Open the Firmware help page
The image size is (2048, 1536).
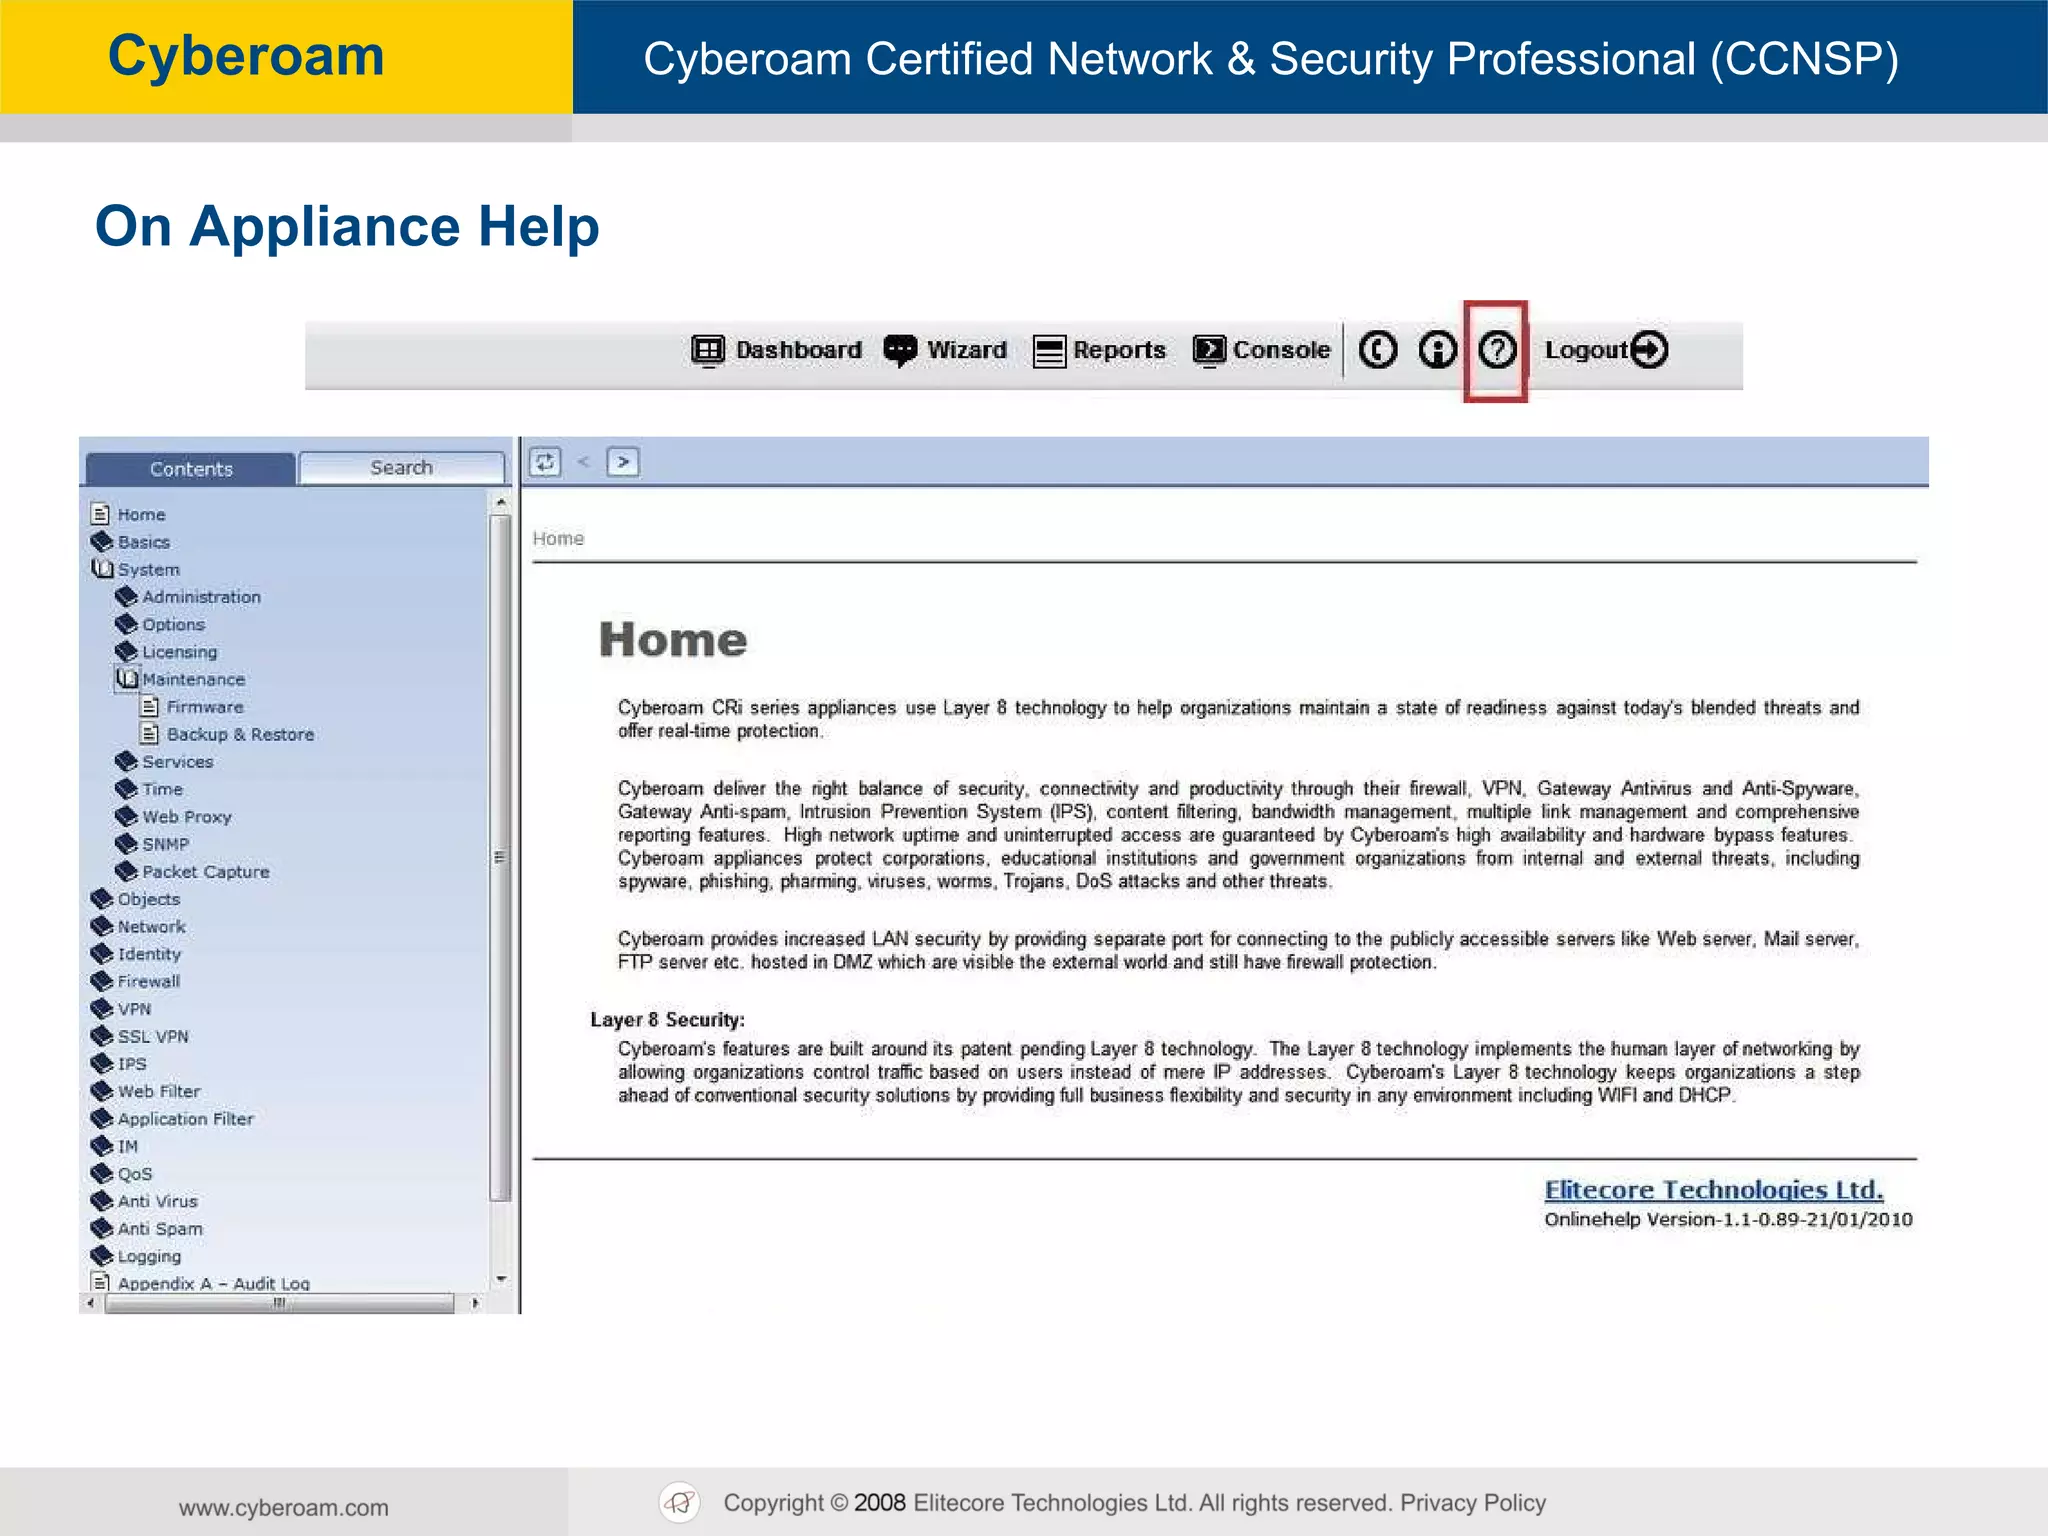205,707
